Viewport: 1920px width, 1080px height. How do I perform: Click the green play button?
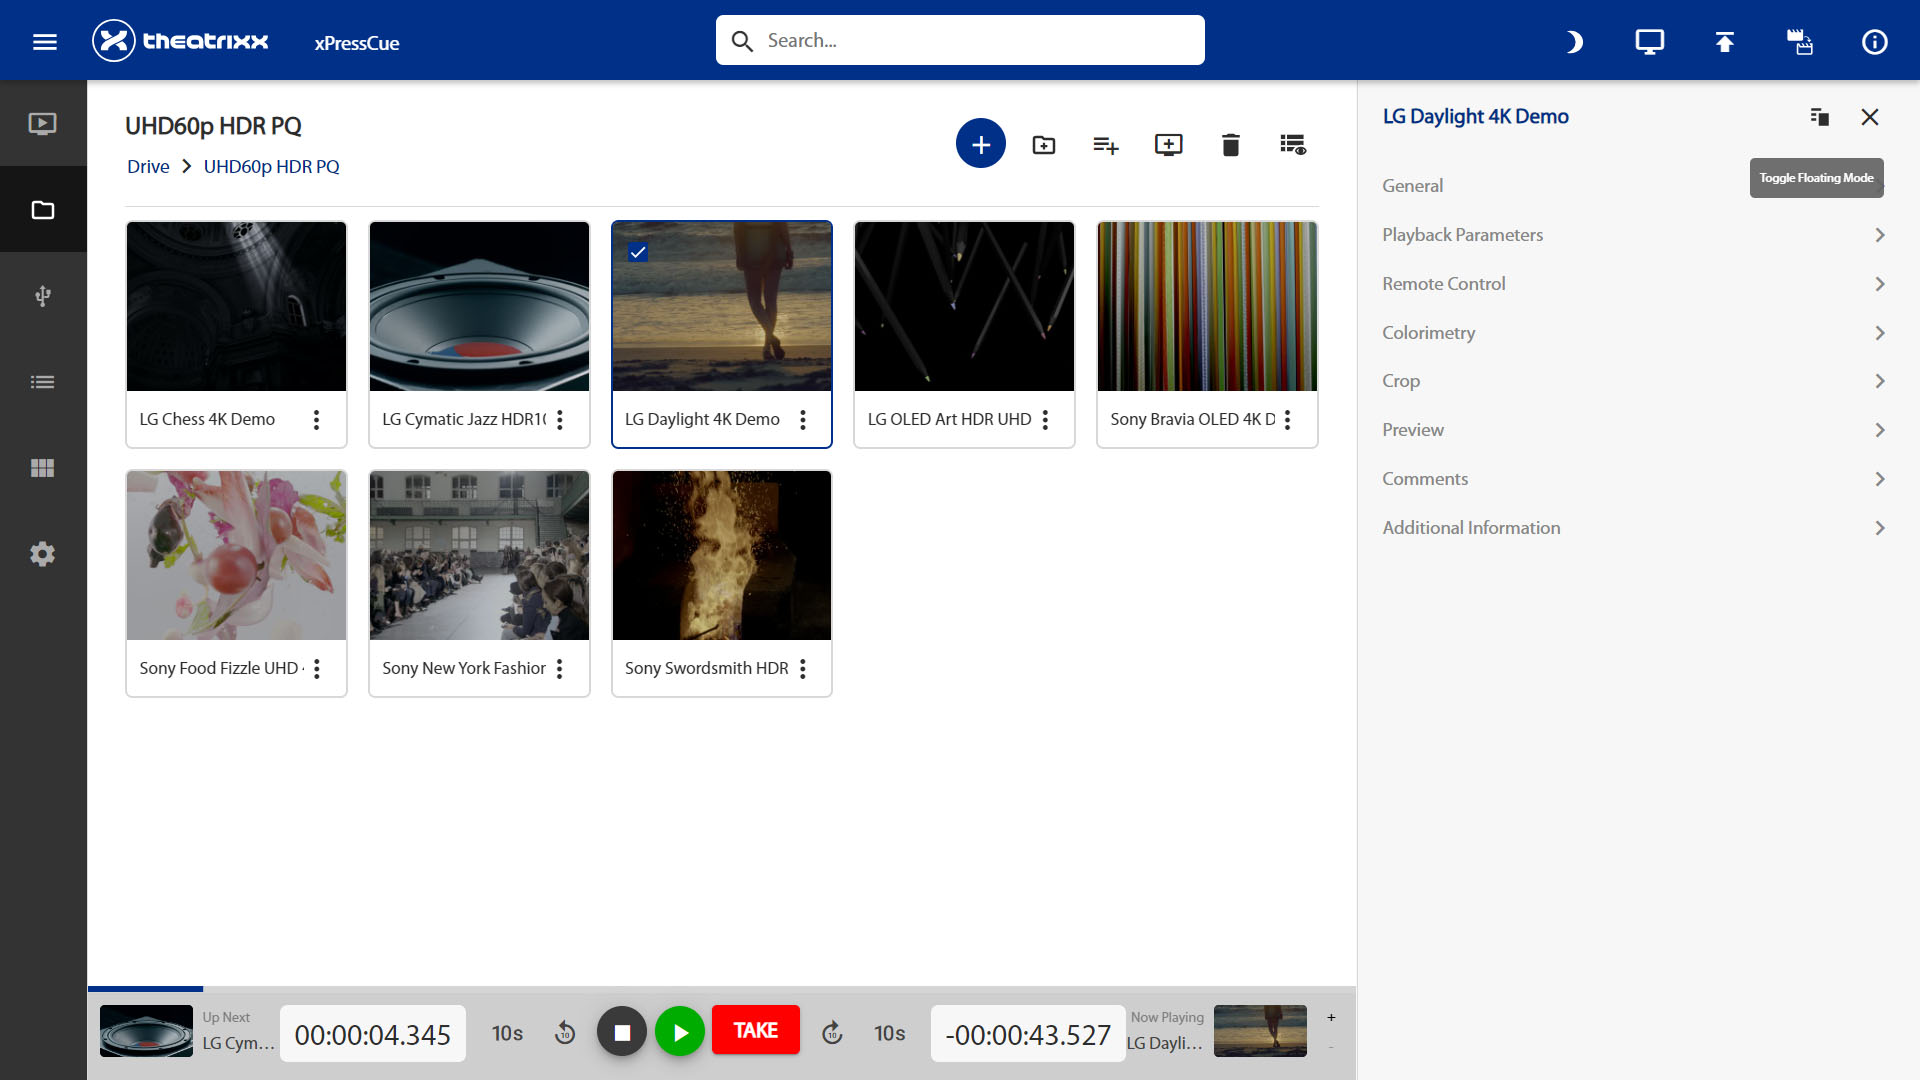680,1032
